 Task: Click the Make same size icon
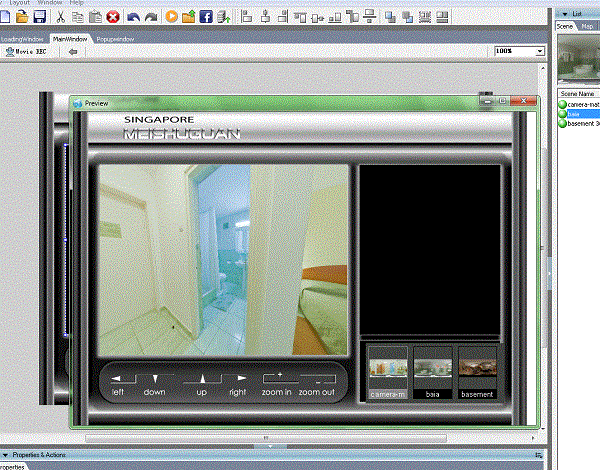tap(352, 16)
